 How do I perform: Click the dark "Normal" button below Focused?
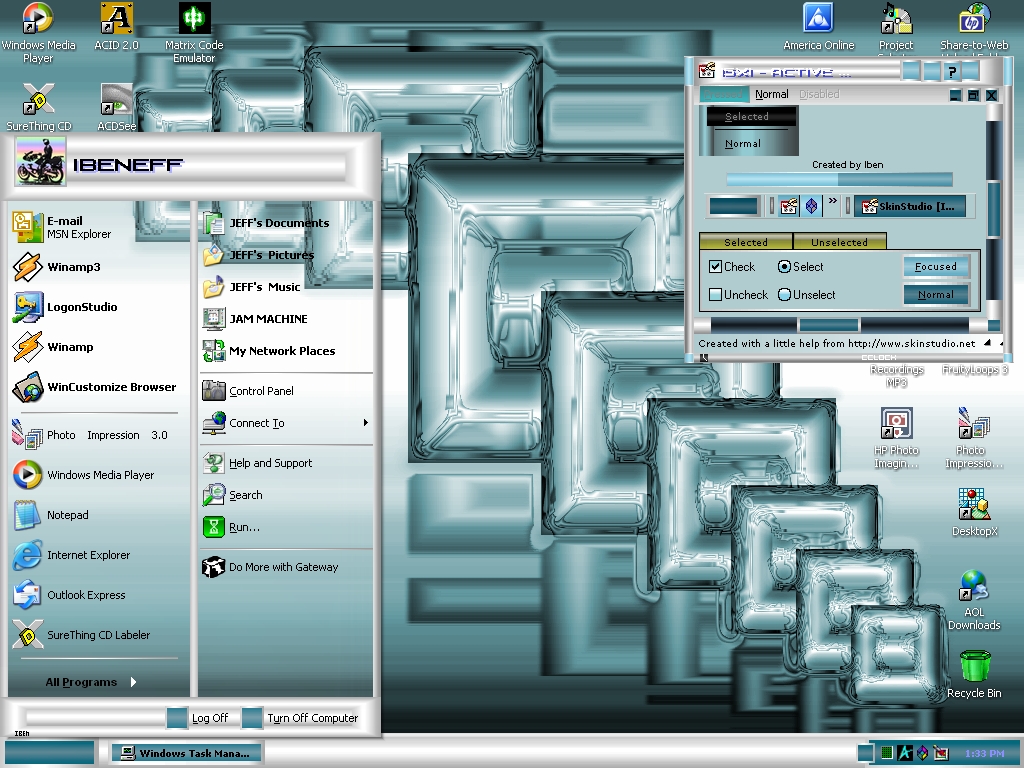coord(936,295)
